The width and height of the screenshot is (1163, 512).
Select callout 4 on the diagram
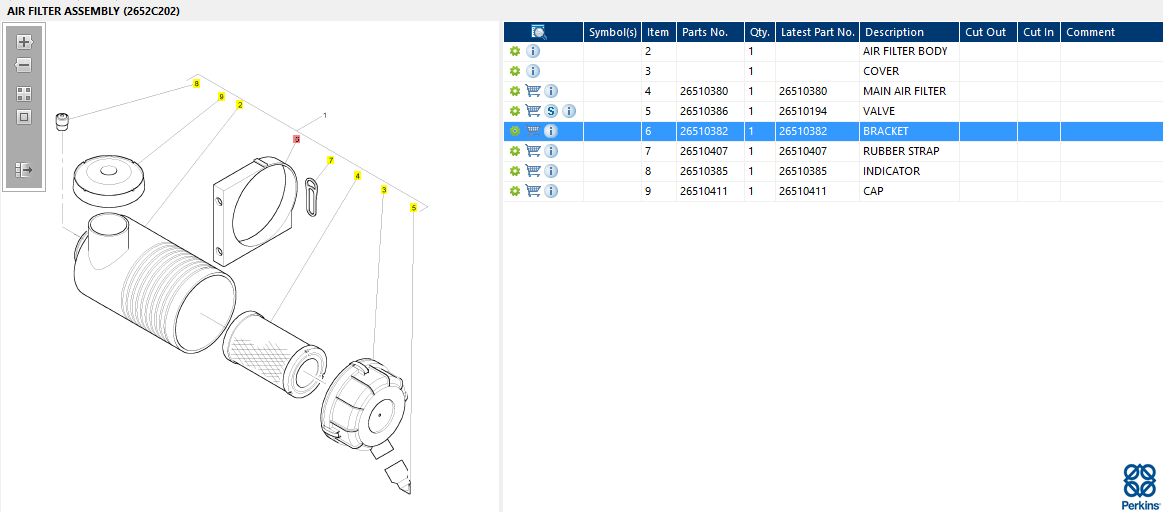[358, 176]
